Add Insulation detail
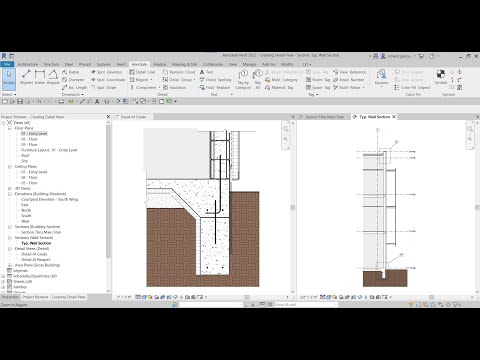The image size is (480, 360). [174, 87]
